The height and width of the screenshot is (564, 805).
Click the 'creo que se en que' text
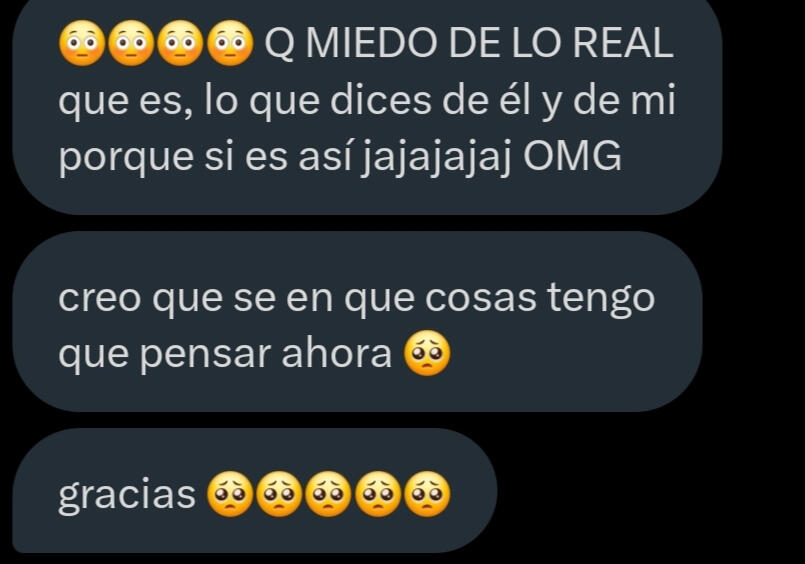click(x=237, y=300)
